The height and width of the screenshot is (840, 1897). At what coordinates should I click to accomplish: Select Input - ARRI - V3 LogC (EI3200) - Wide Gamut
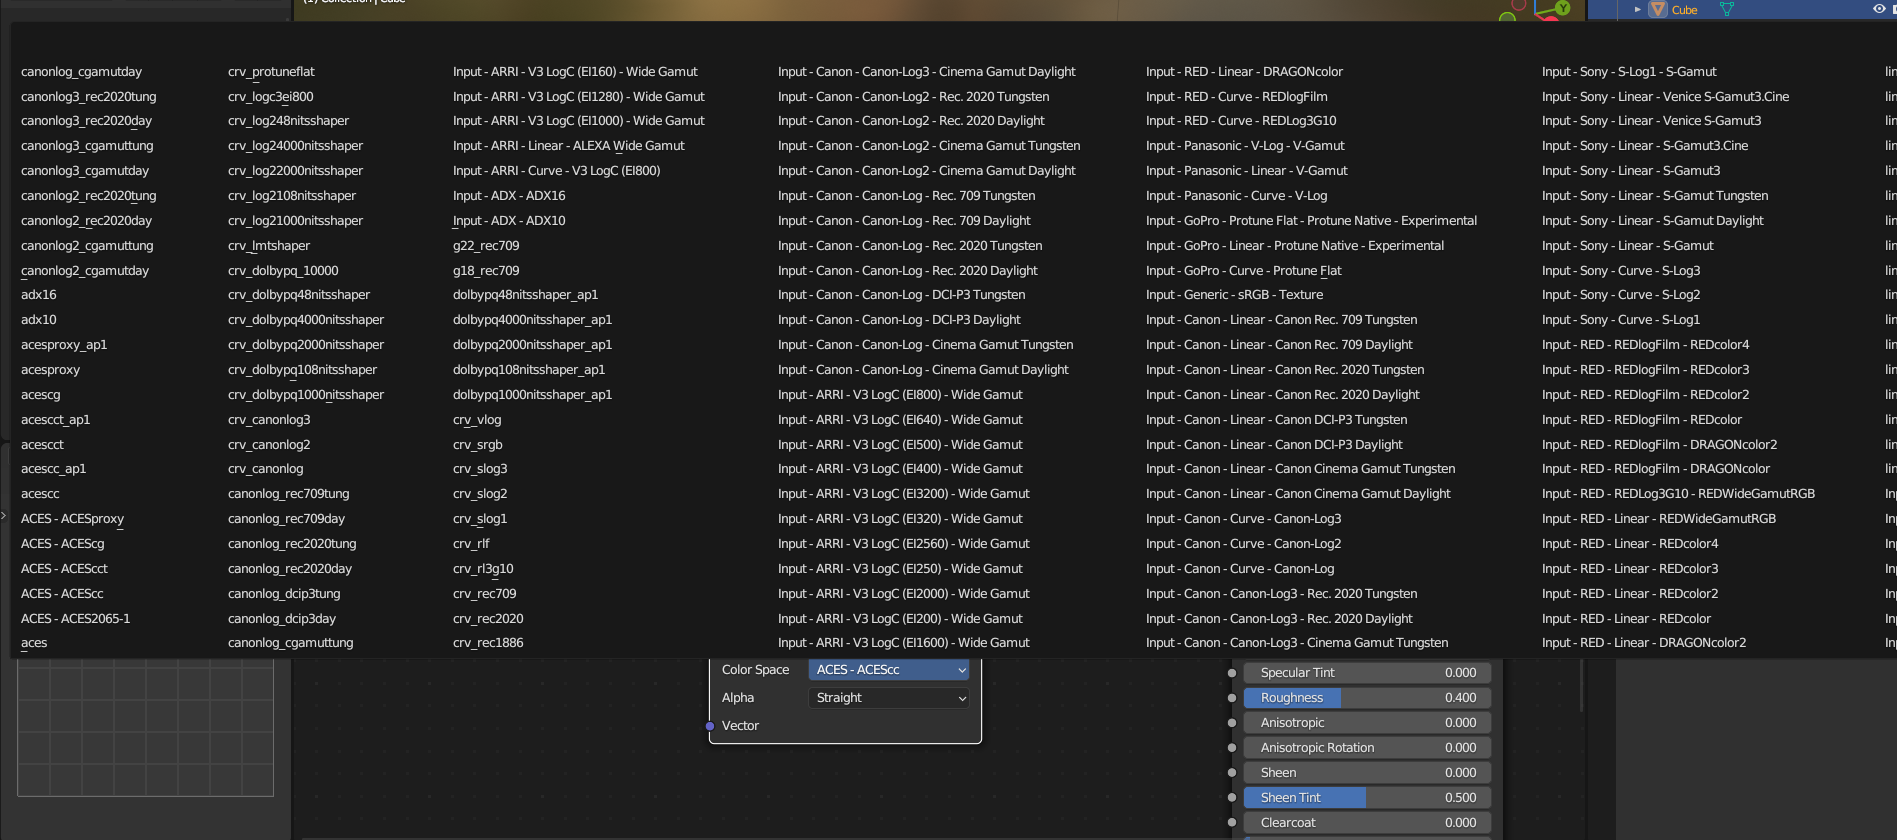click(904, 494)
